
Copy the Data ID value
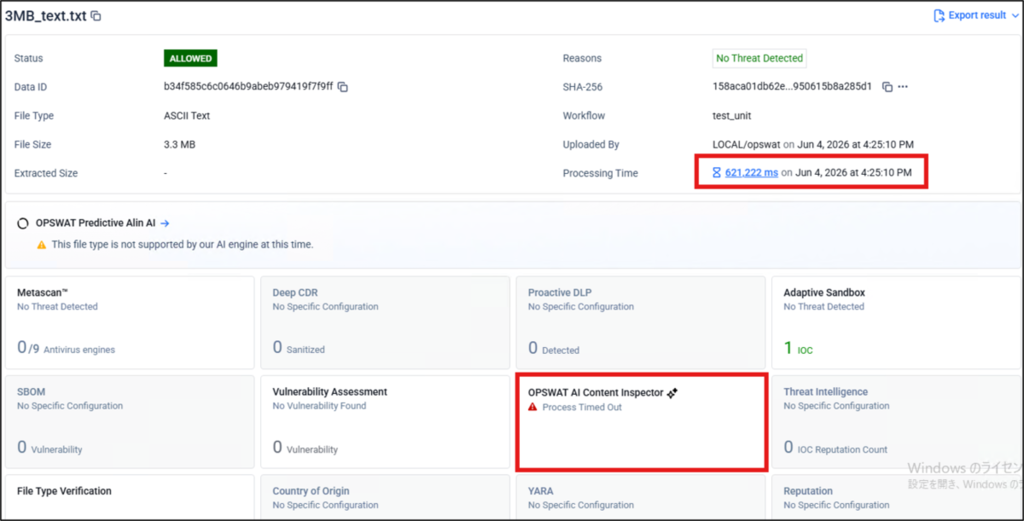coord(343,87)
